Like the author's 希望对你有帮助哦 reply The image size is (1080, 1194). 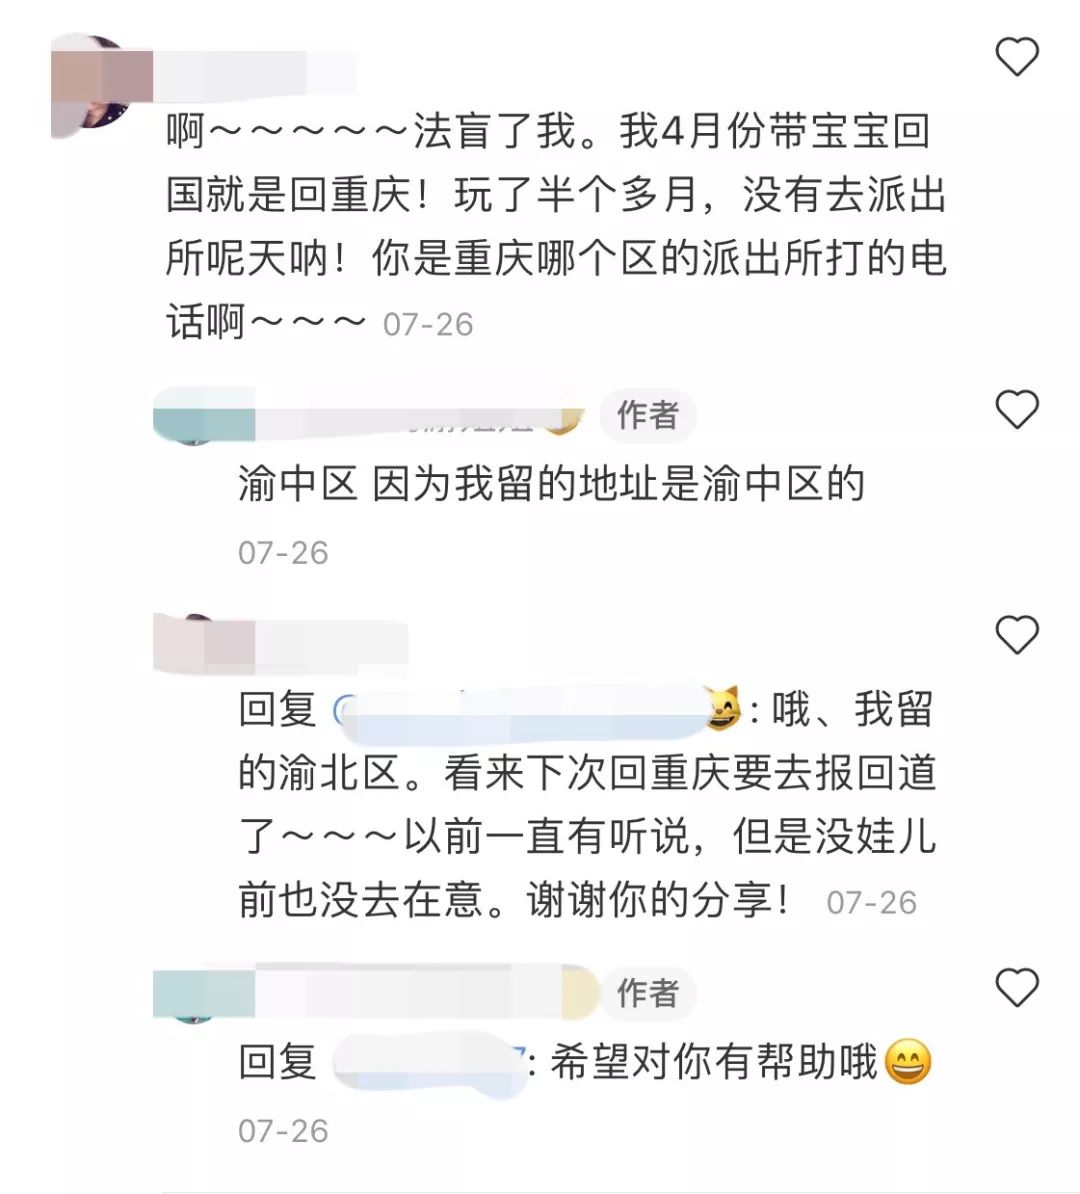1017,988
